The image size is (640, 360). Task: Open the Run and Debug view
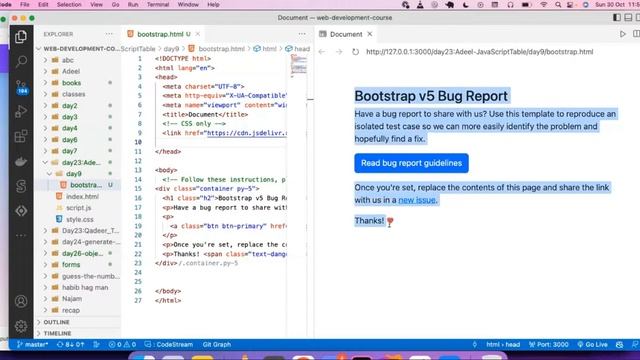coord(21,111)
